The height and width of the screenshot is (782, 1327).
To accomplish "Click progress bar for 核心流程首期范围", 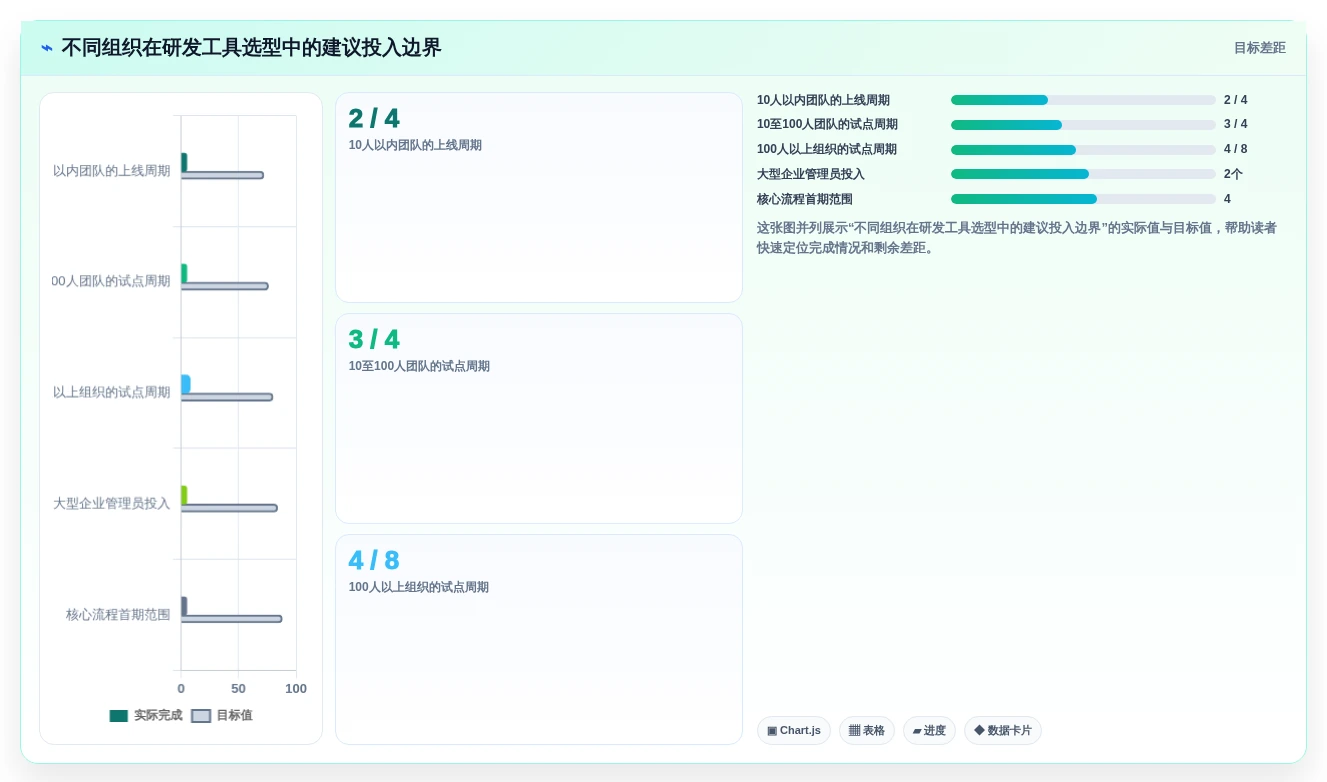I will [x=1083, y=199].
